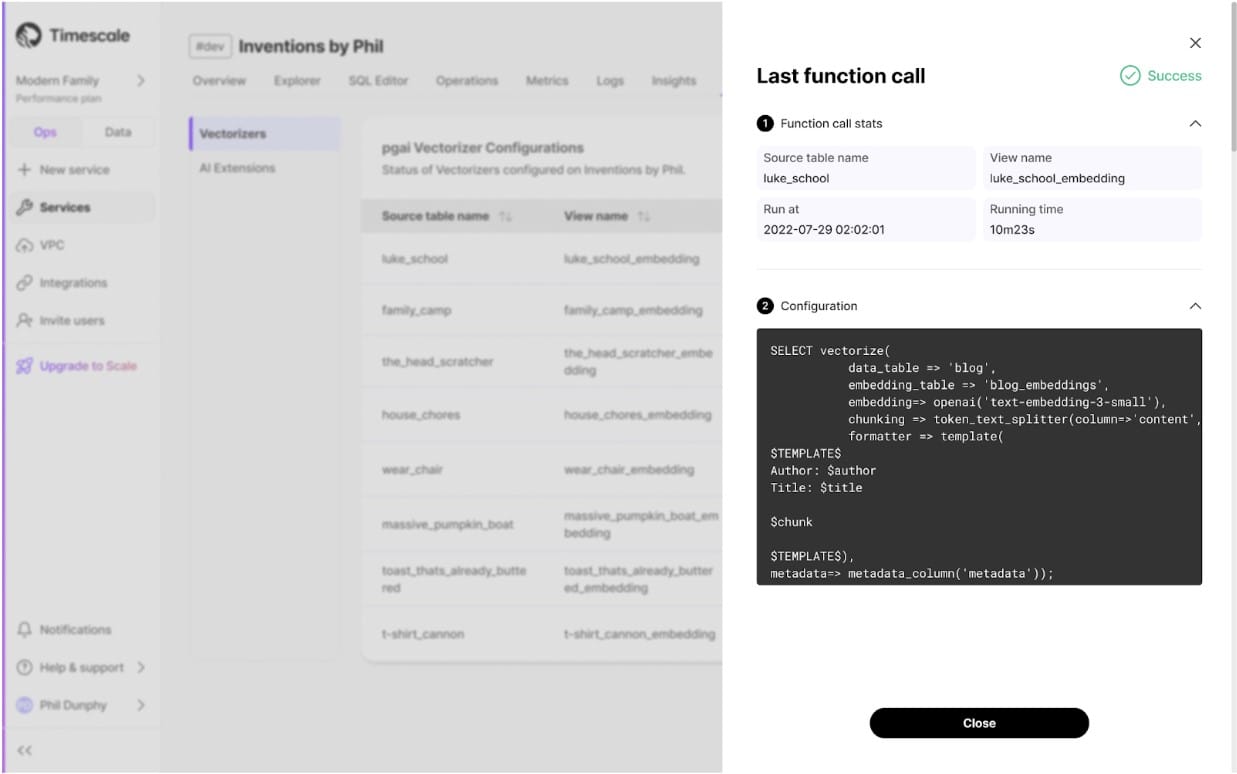Collapse the Function call stats section
The height and width of the screenshot is (774, 1237).
click(1194, 124)
